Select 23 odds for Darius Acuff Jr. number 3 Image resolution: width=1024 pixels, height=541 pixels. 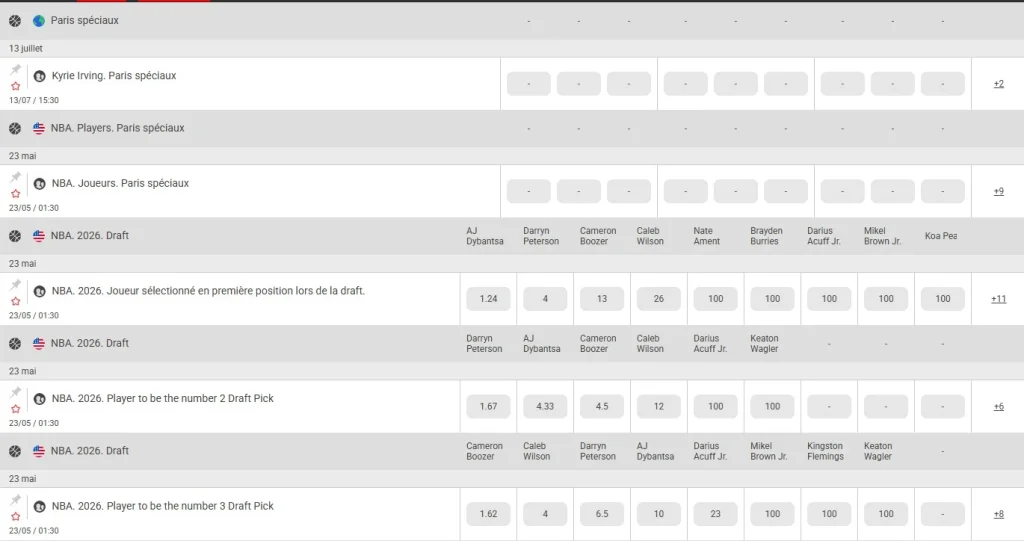[716, 514]
